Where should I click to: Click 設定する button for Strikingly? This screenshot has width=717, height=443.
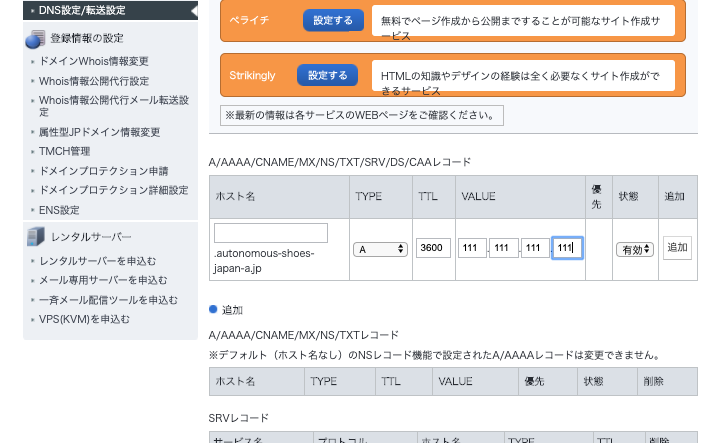coord(327,75)
